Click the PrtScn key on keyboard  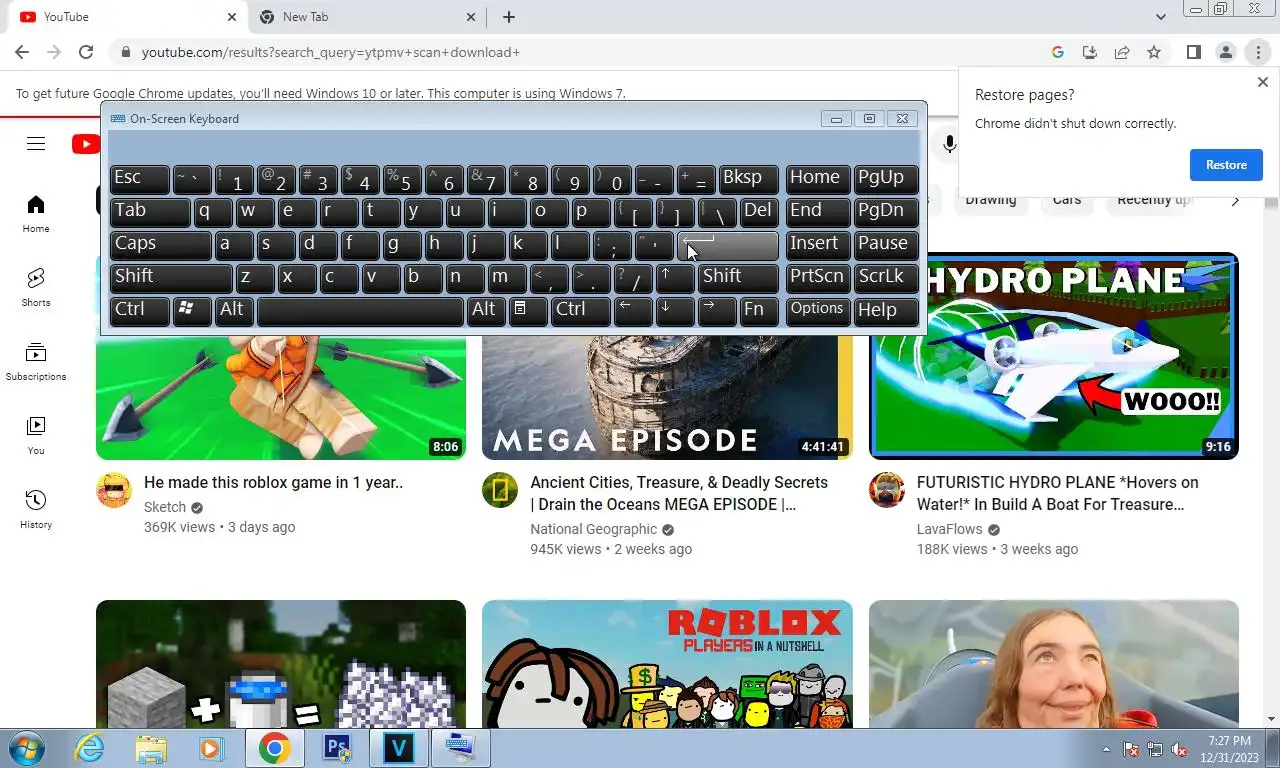pos(818,278)
